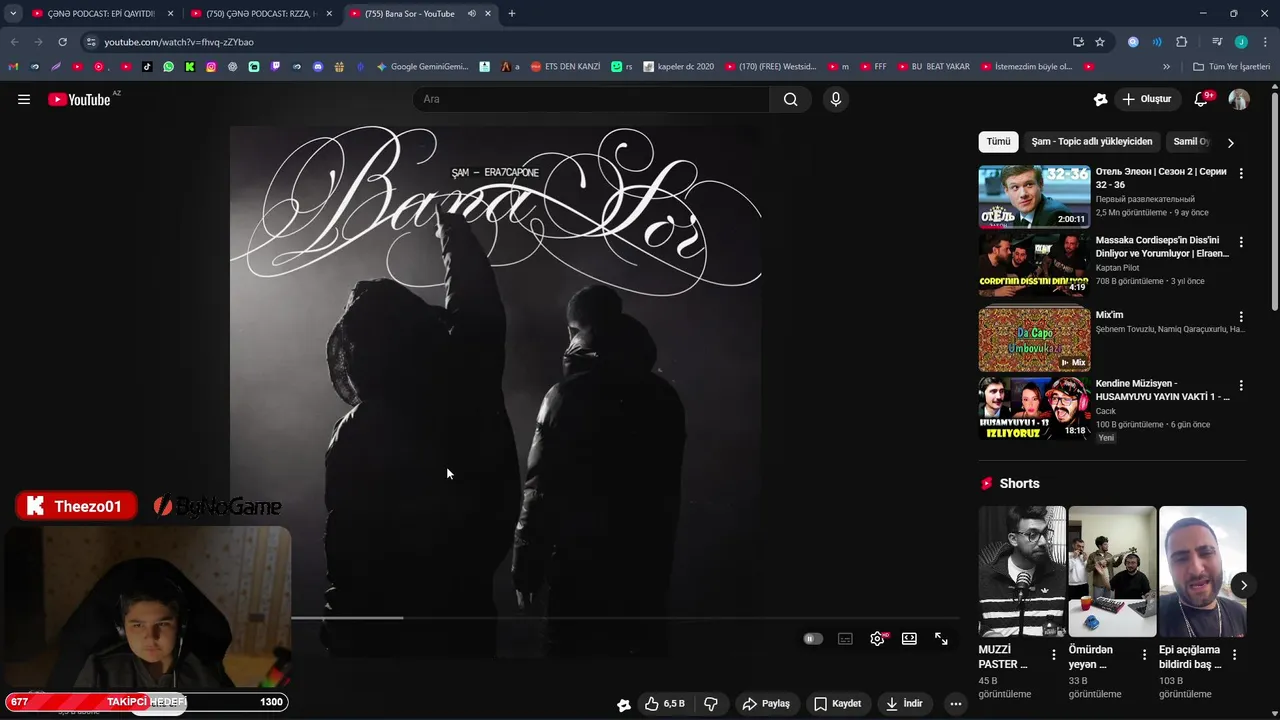This screenshot has height=720, width=1280.
Task: Switch to theater mode view
Action: click(909, 638)
